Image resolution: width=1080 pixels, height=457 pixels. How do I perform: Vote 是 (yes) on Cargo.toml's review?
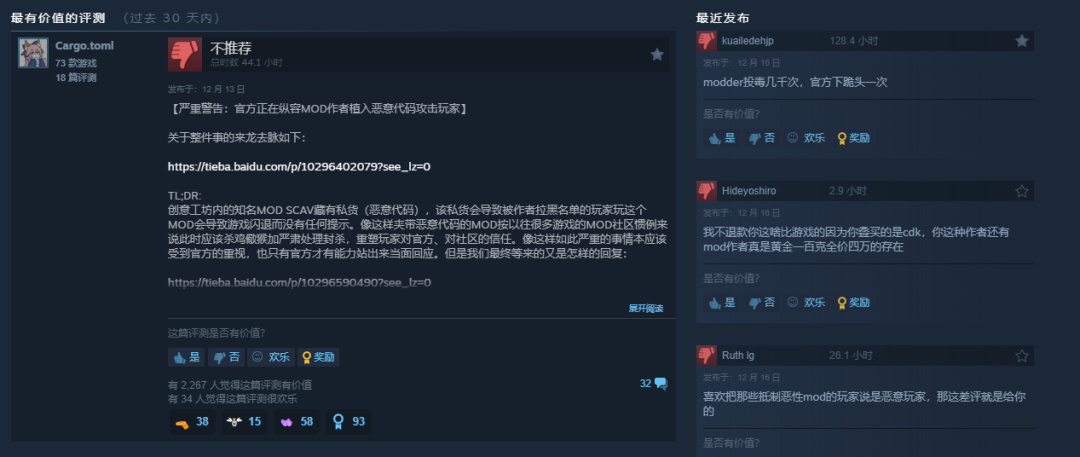(x=187, y=357)
